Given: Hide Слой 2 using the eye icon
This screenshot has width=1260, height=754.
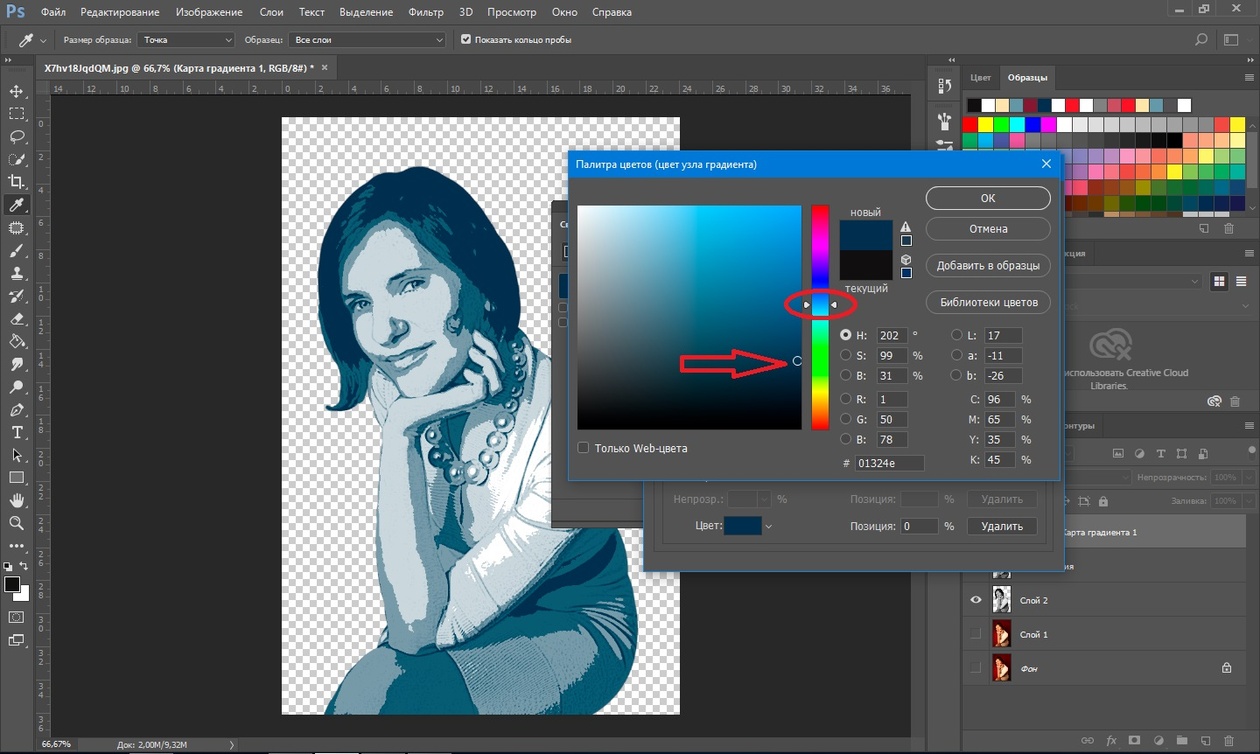Looking at the screenshot, I should pos(976,600).
